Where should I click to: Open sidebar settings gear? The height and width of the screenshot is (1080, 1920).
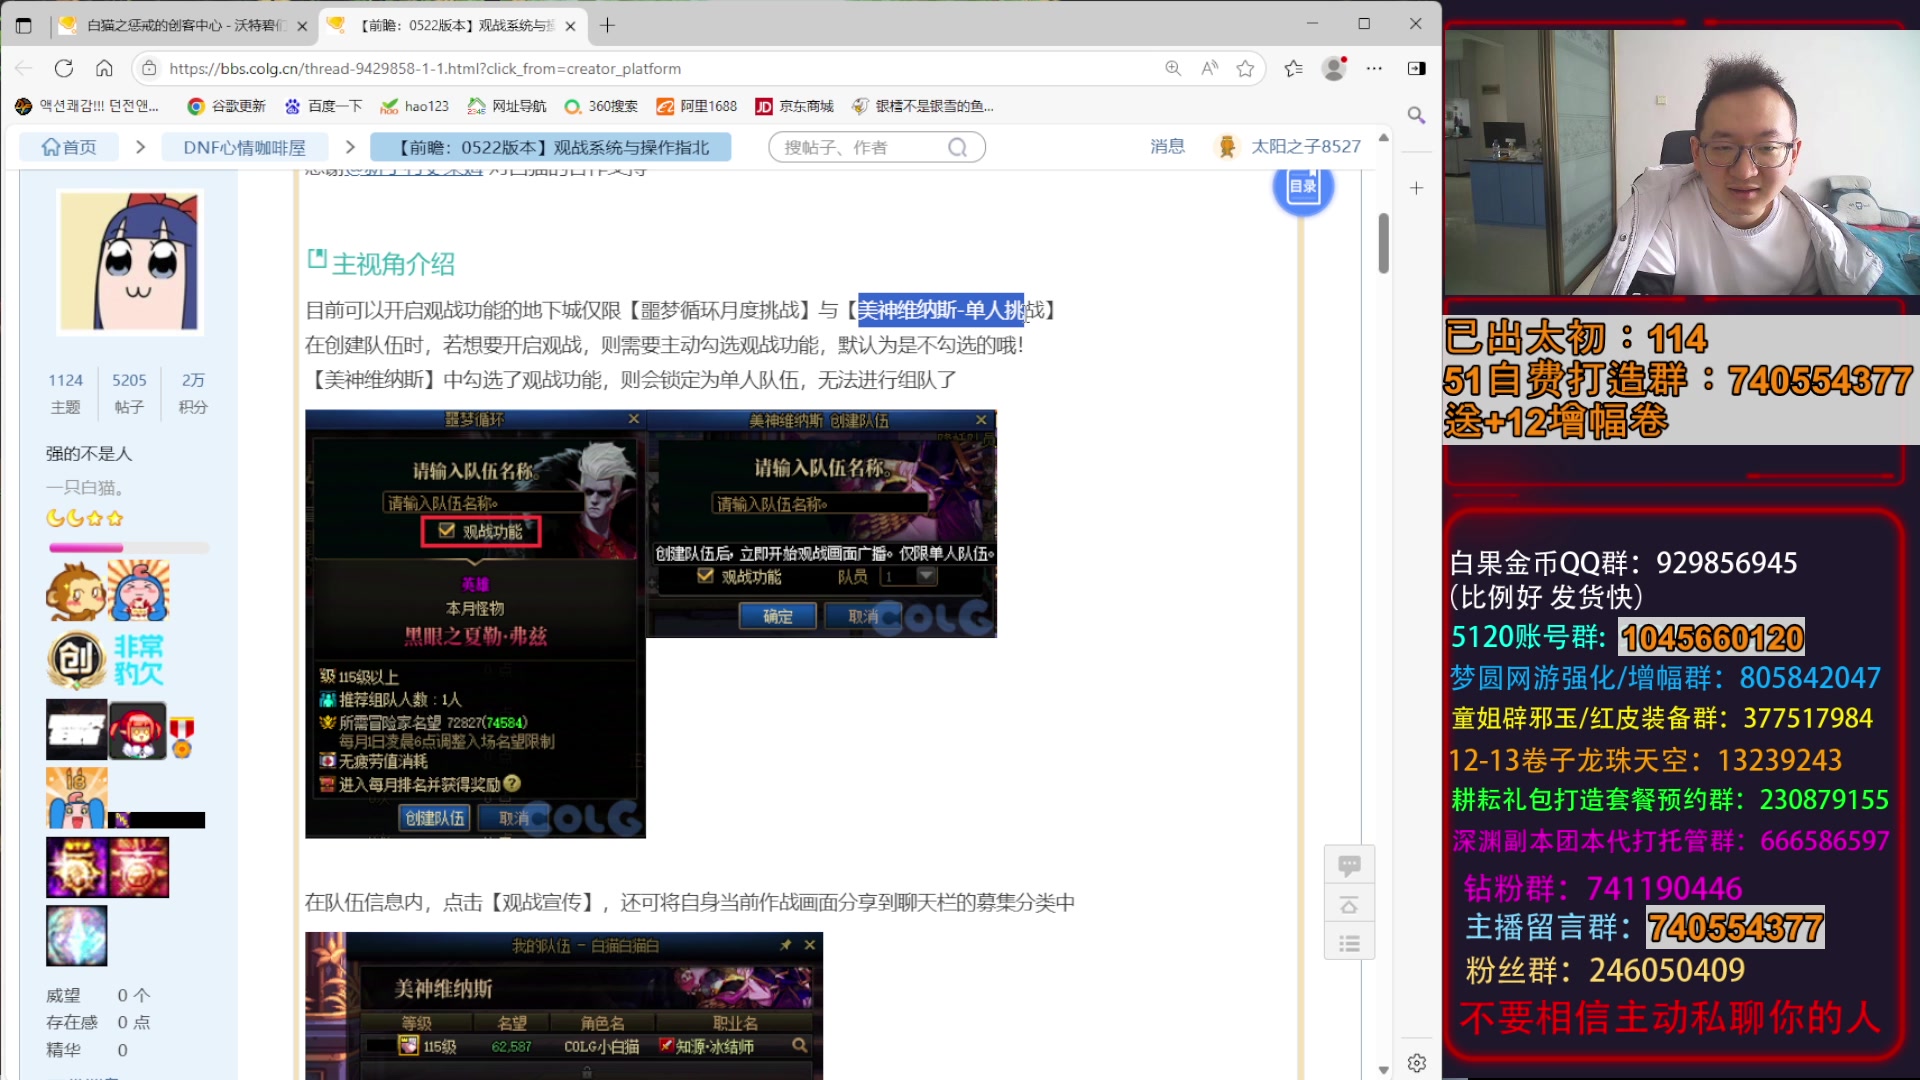pos(1416,1063)
